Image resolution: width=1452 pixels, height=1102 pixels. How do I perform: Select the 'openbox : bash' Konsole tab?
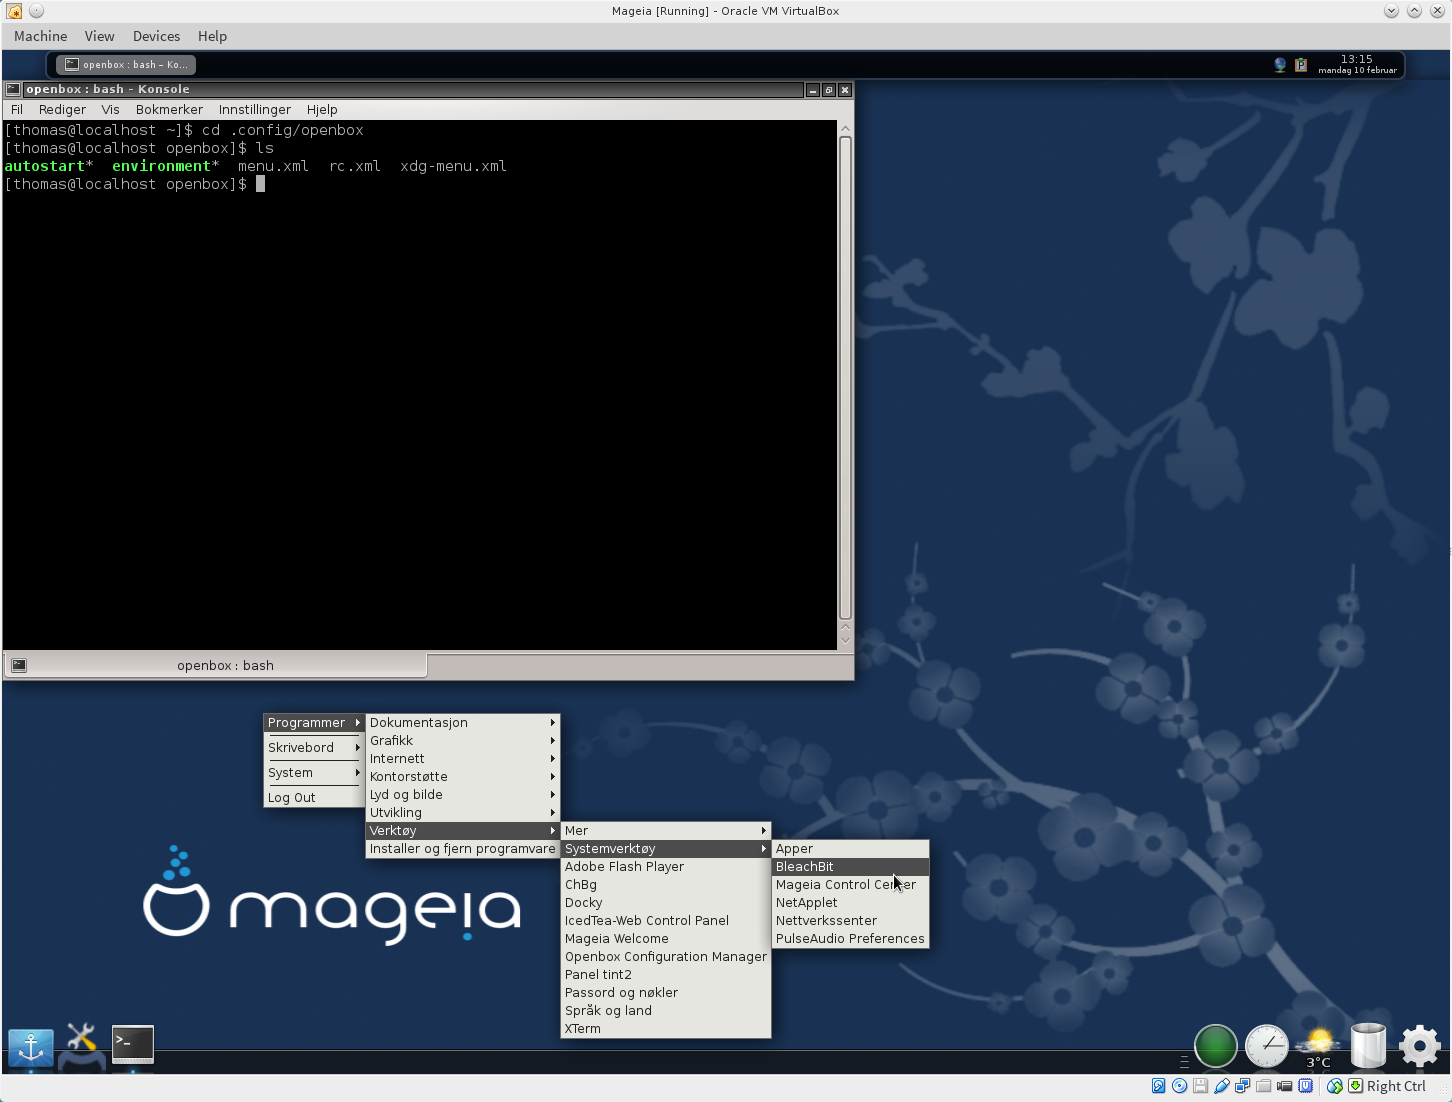click(216, 665)
